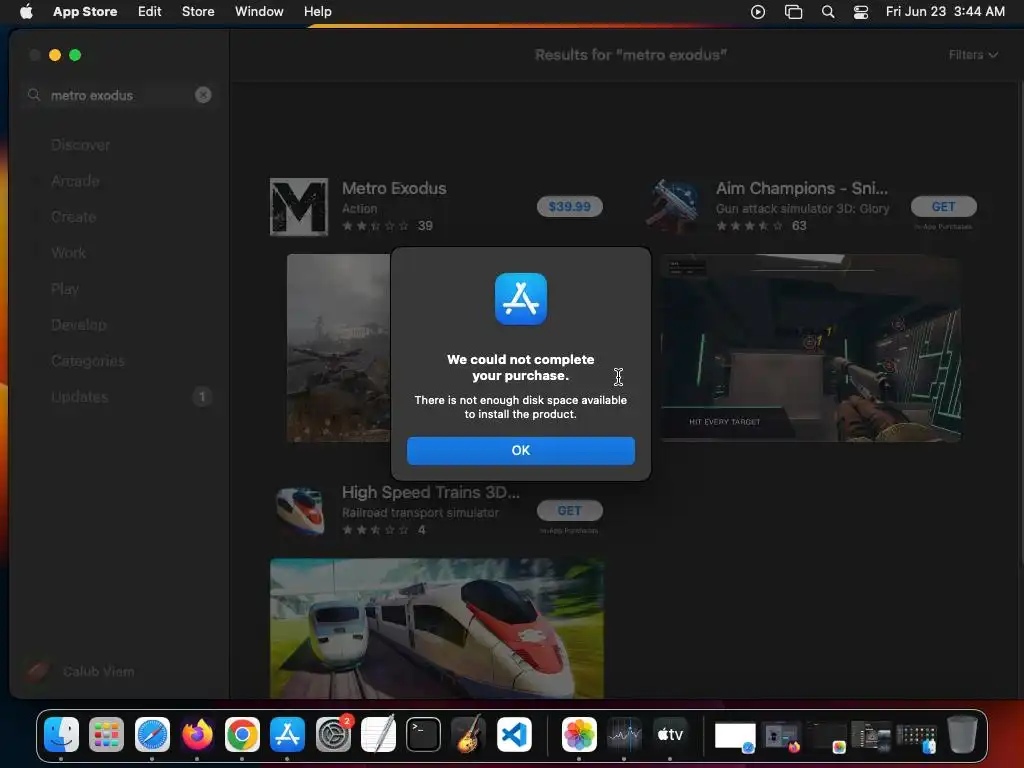Open the Work sidebar section
The image size is (1024, 768).
69,253
